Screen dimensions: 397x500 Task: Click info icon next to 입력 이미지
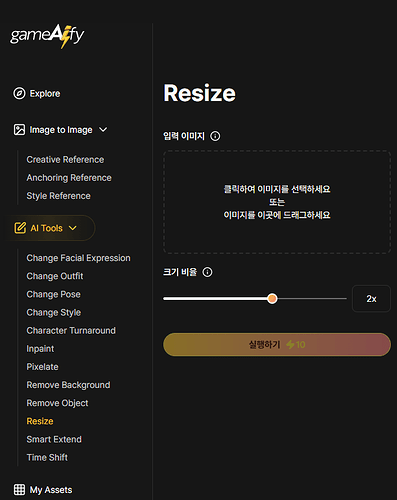point(215,136)
